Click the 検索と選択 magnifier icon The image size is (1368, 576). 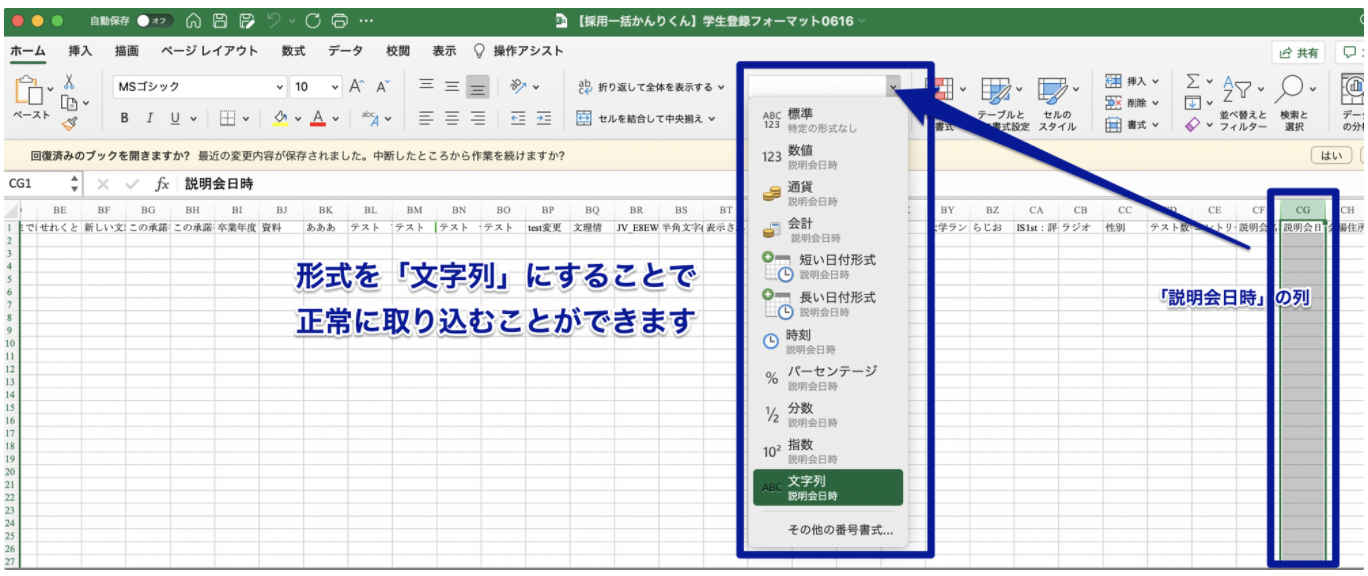pyautogui.click(x=1291, y=88)
